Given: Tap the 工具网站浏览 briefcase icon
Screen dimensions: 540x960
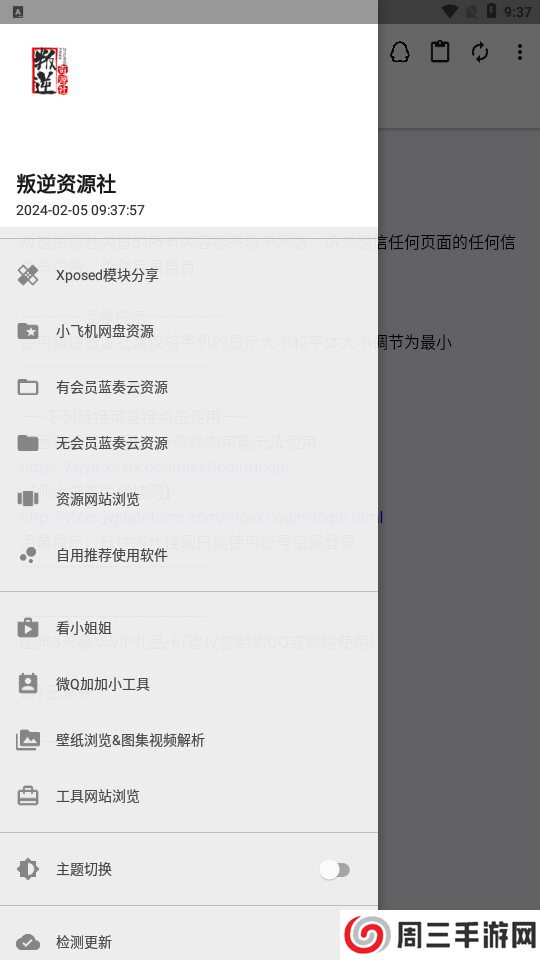Looking at the screenshot, I should [x=28, y=796].
